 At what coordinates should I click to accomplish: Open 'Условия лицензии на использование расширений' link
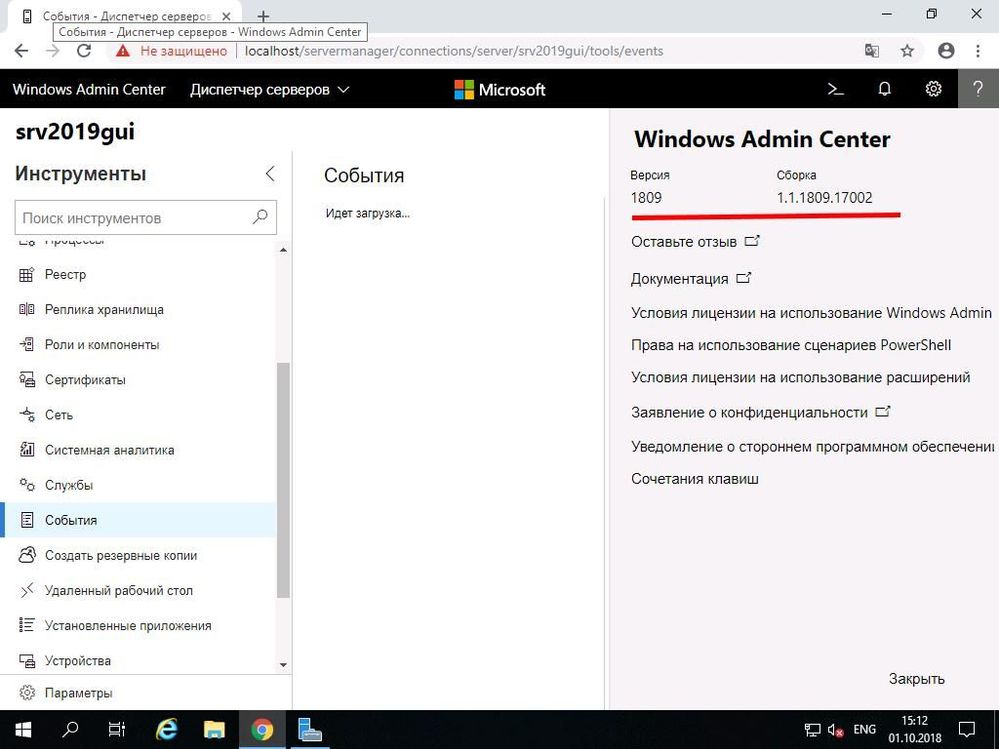(800, 377)
